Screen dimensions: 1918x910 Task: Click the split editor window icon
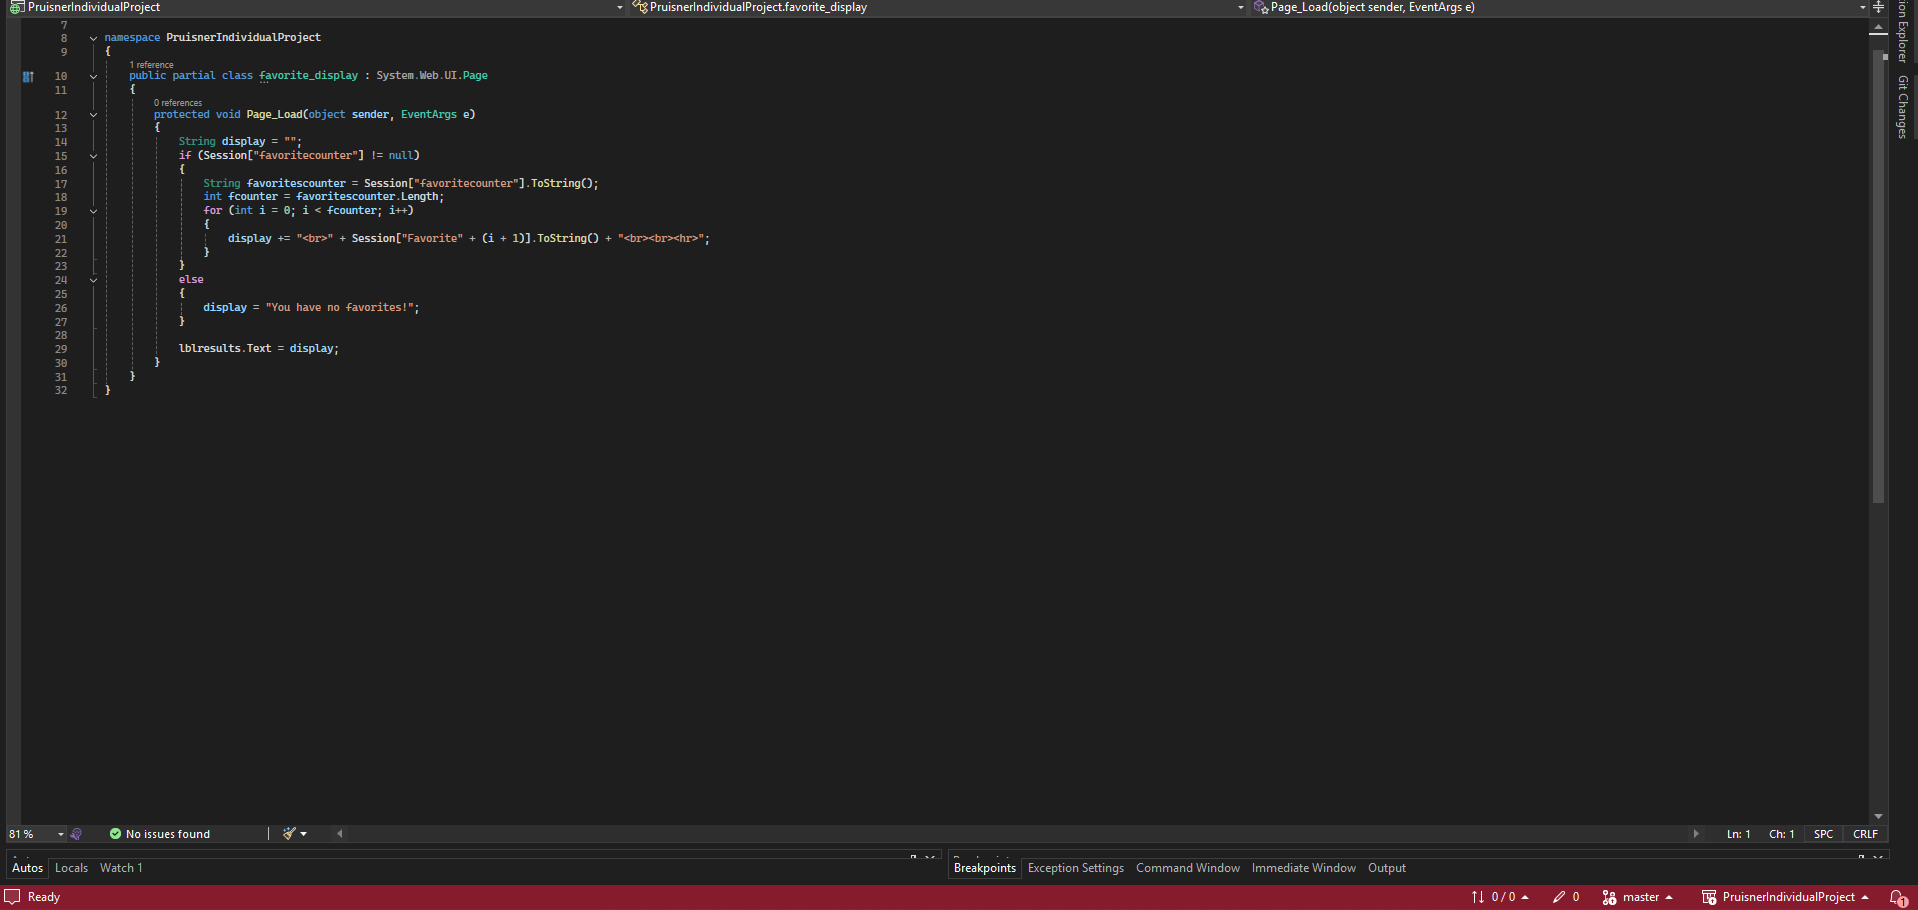click(1879, 7)
